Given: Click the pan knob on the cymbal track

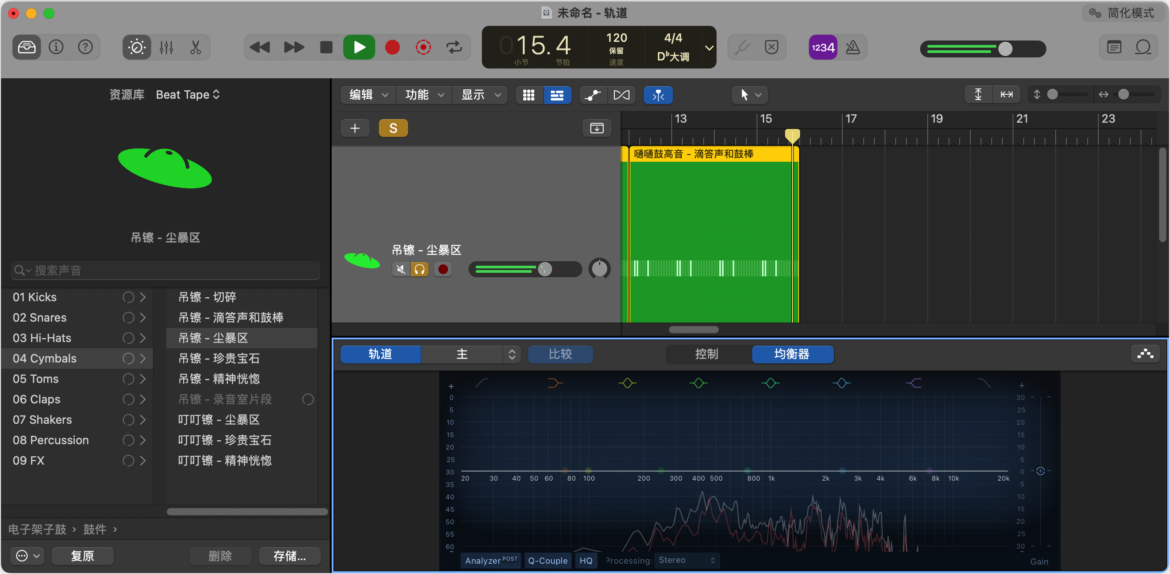Looking at the screenshot, I should coord(599,269).
